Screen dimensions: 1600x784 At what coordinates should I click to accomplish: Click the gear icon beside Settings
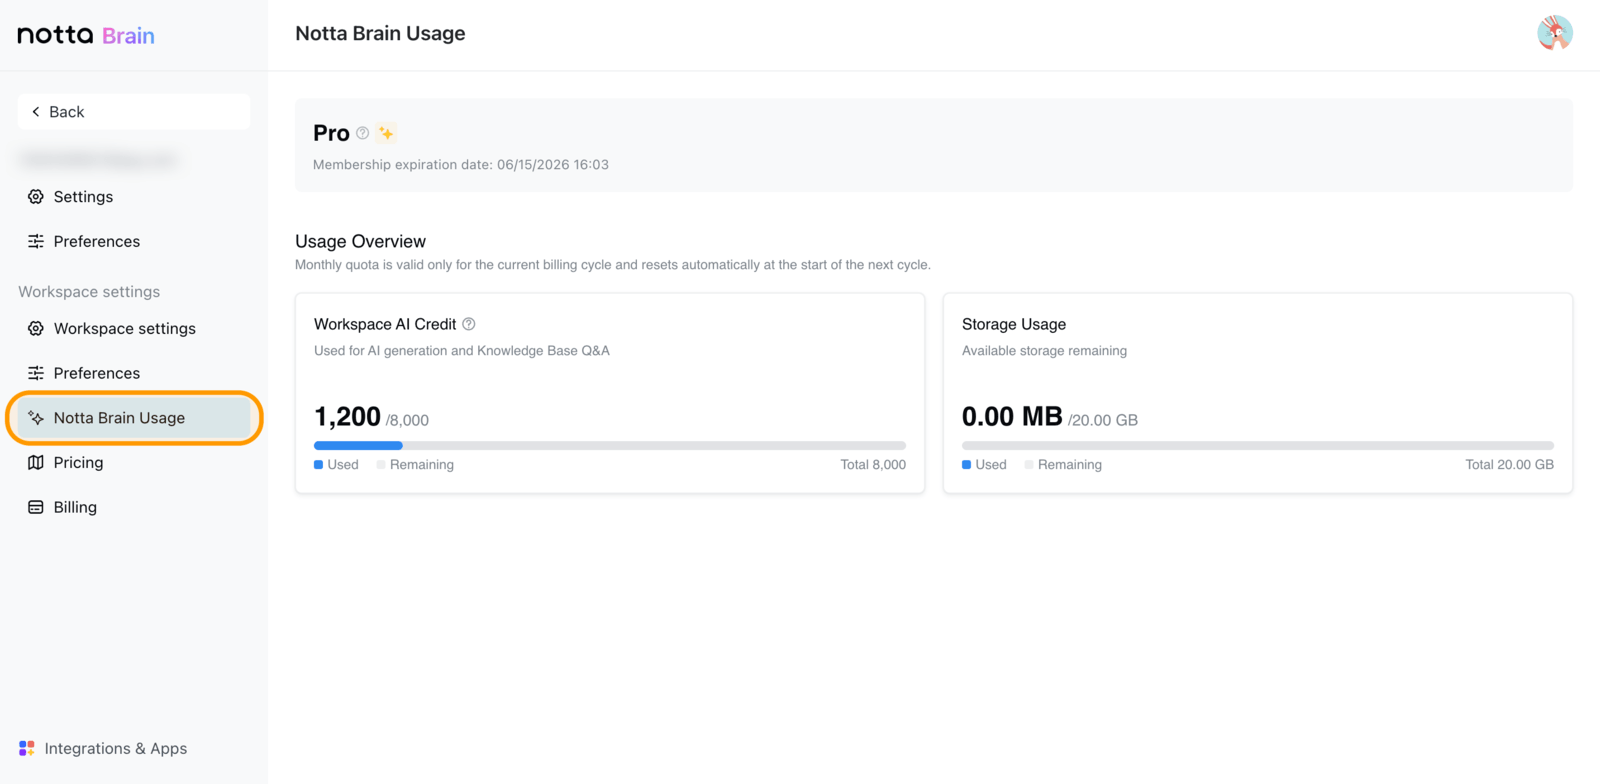click(36, 197)
